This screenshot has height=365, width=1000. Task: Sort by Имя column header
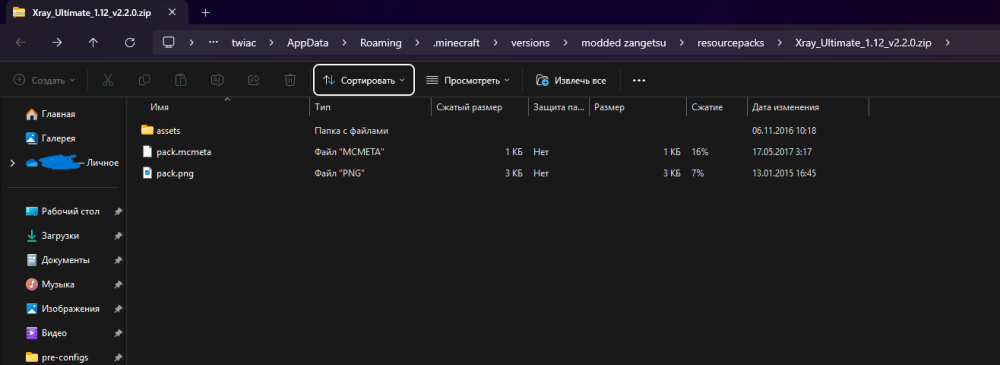point(159,107)
